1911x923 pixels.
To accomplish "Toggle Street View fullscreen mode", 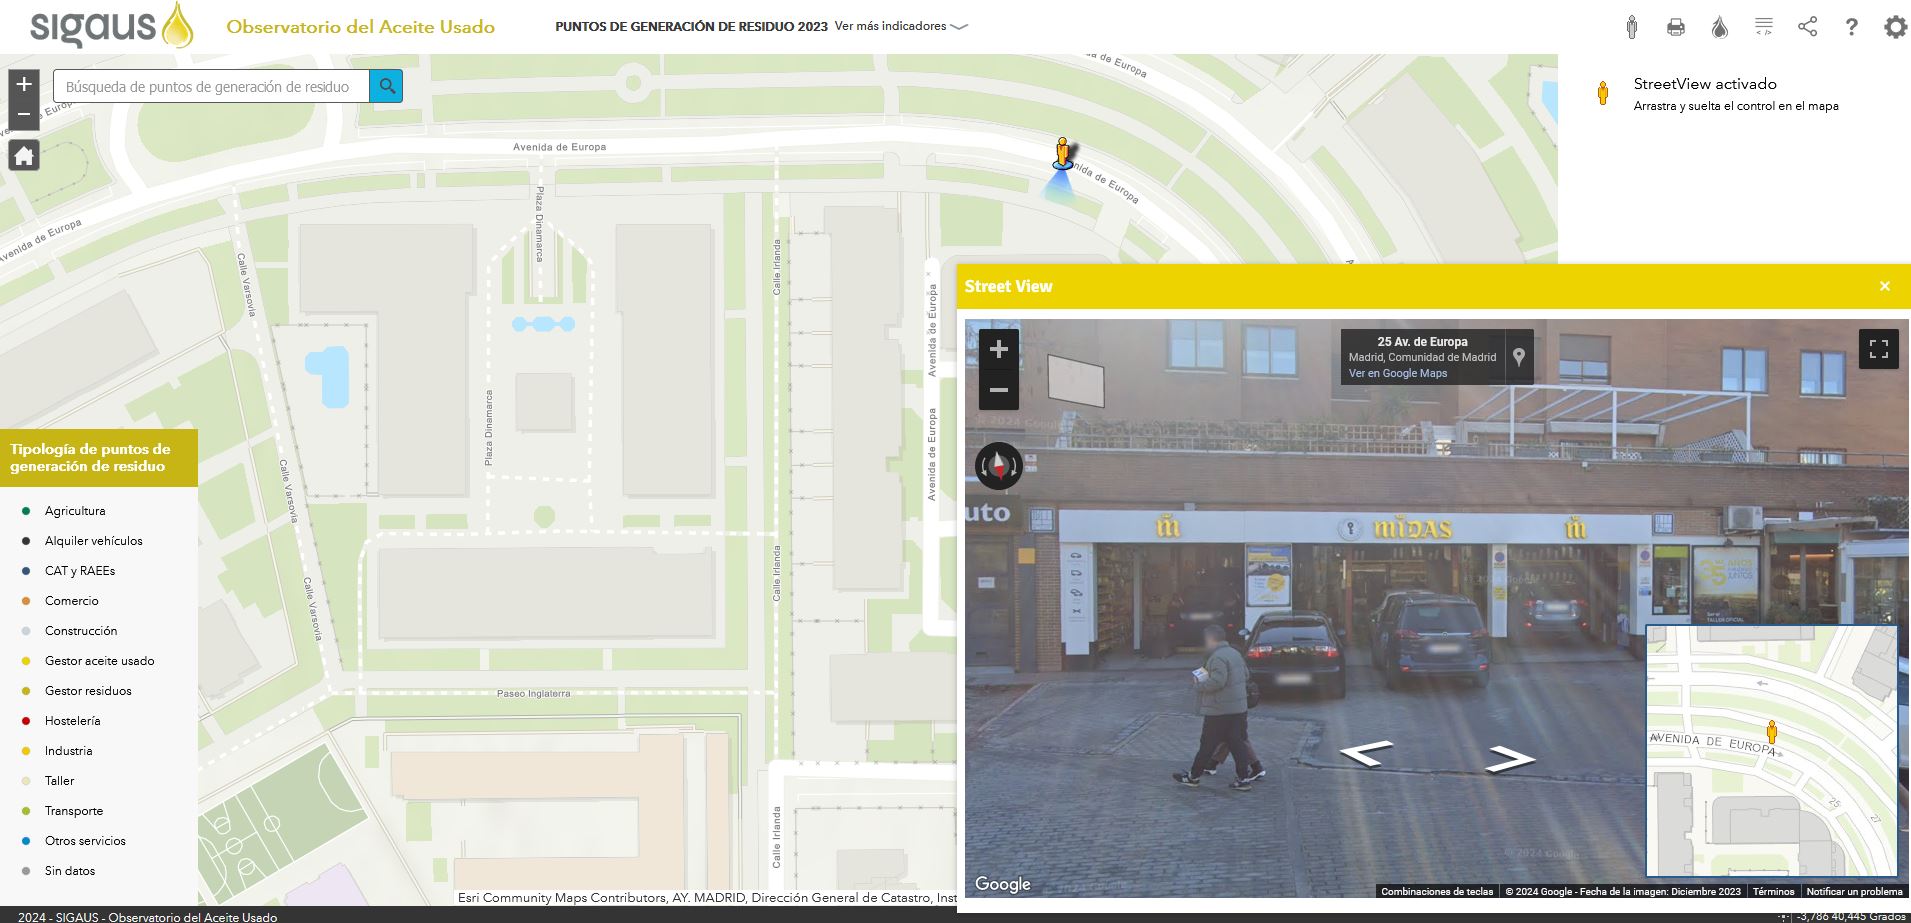I will pos(1878,349).
